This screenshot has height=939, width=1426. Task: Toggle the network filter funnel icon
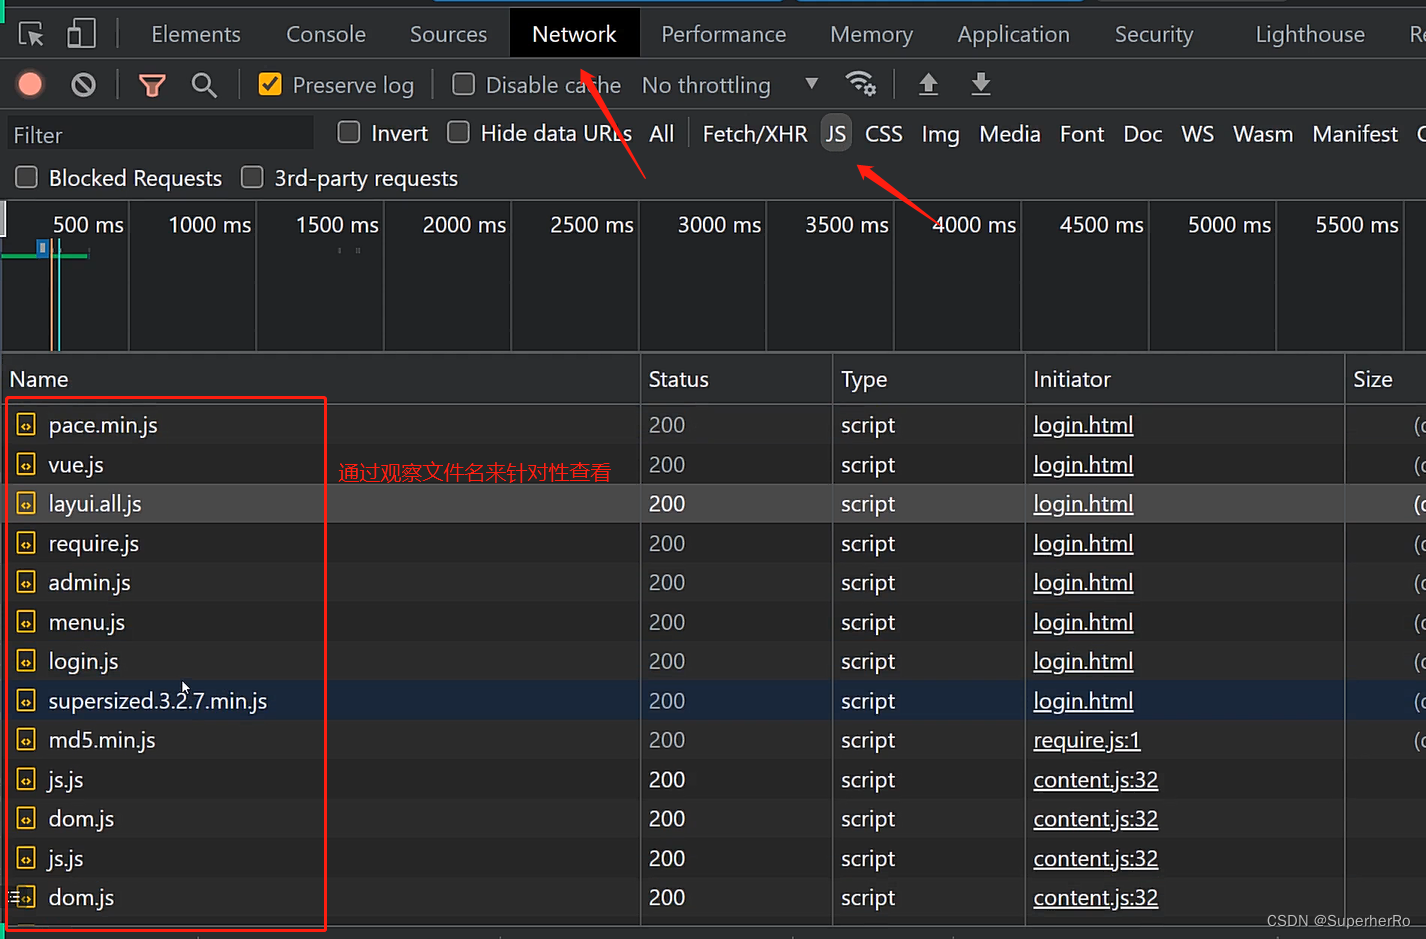152,85
